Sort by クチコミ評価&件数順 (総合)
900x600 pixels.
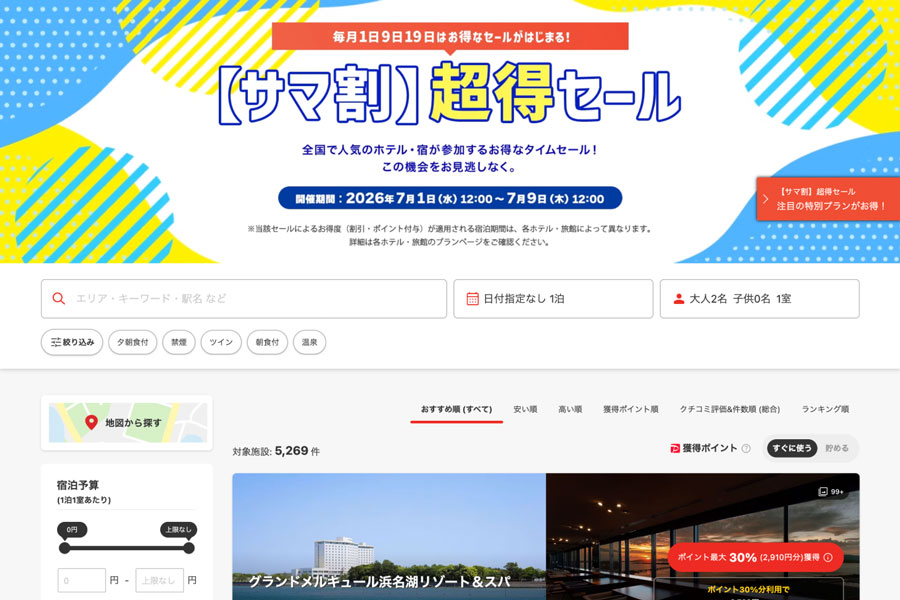tap(730, 409)
